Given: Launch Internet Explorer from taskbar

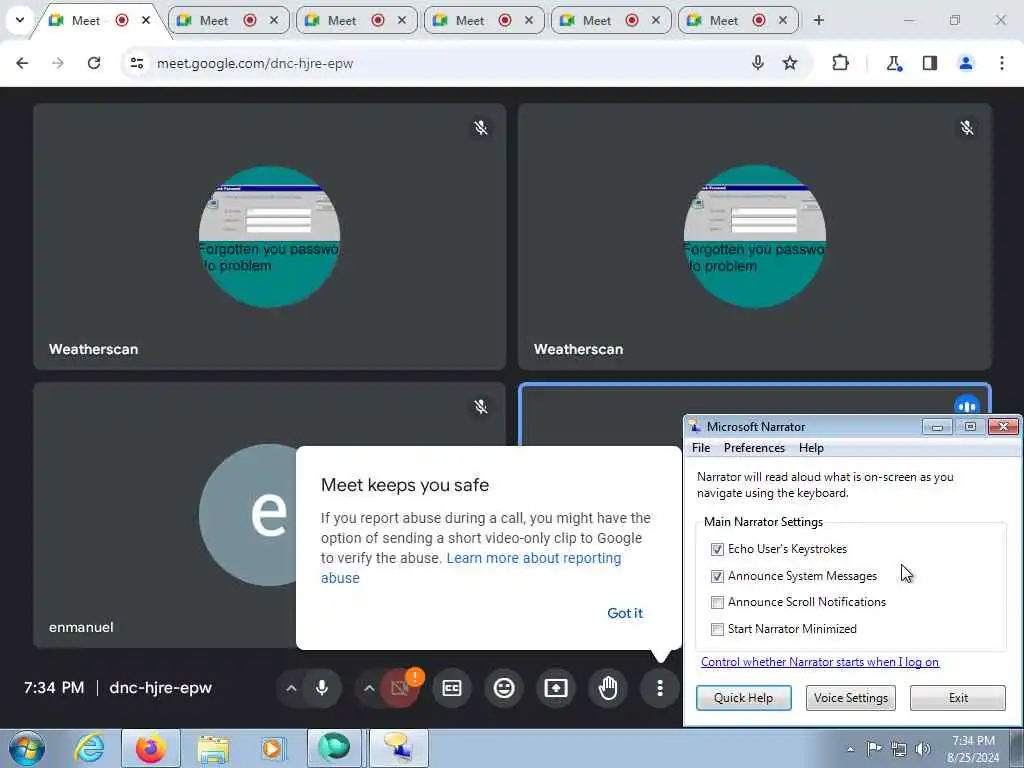Looking at the screenshot, I should tap(89, 748).
